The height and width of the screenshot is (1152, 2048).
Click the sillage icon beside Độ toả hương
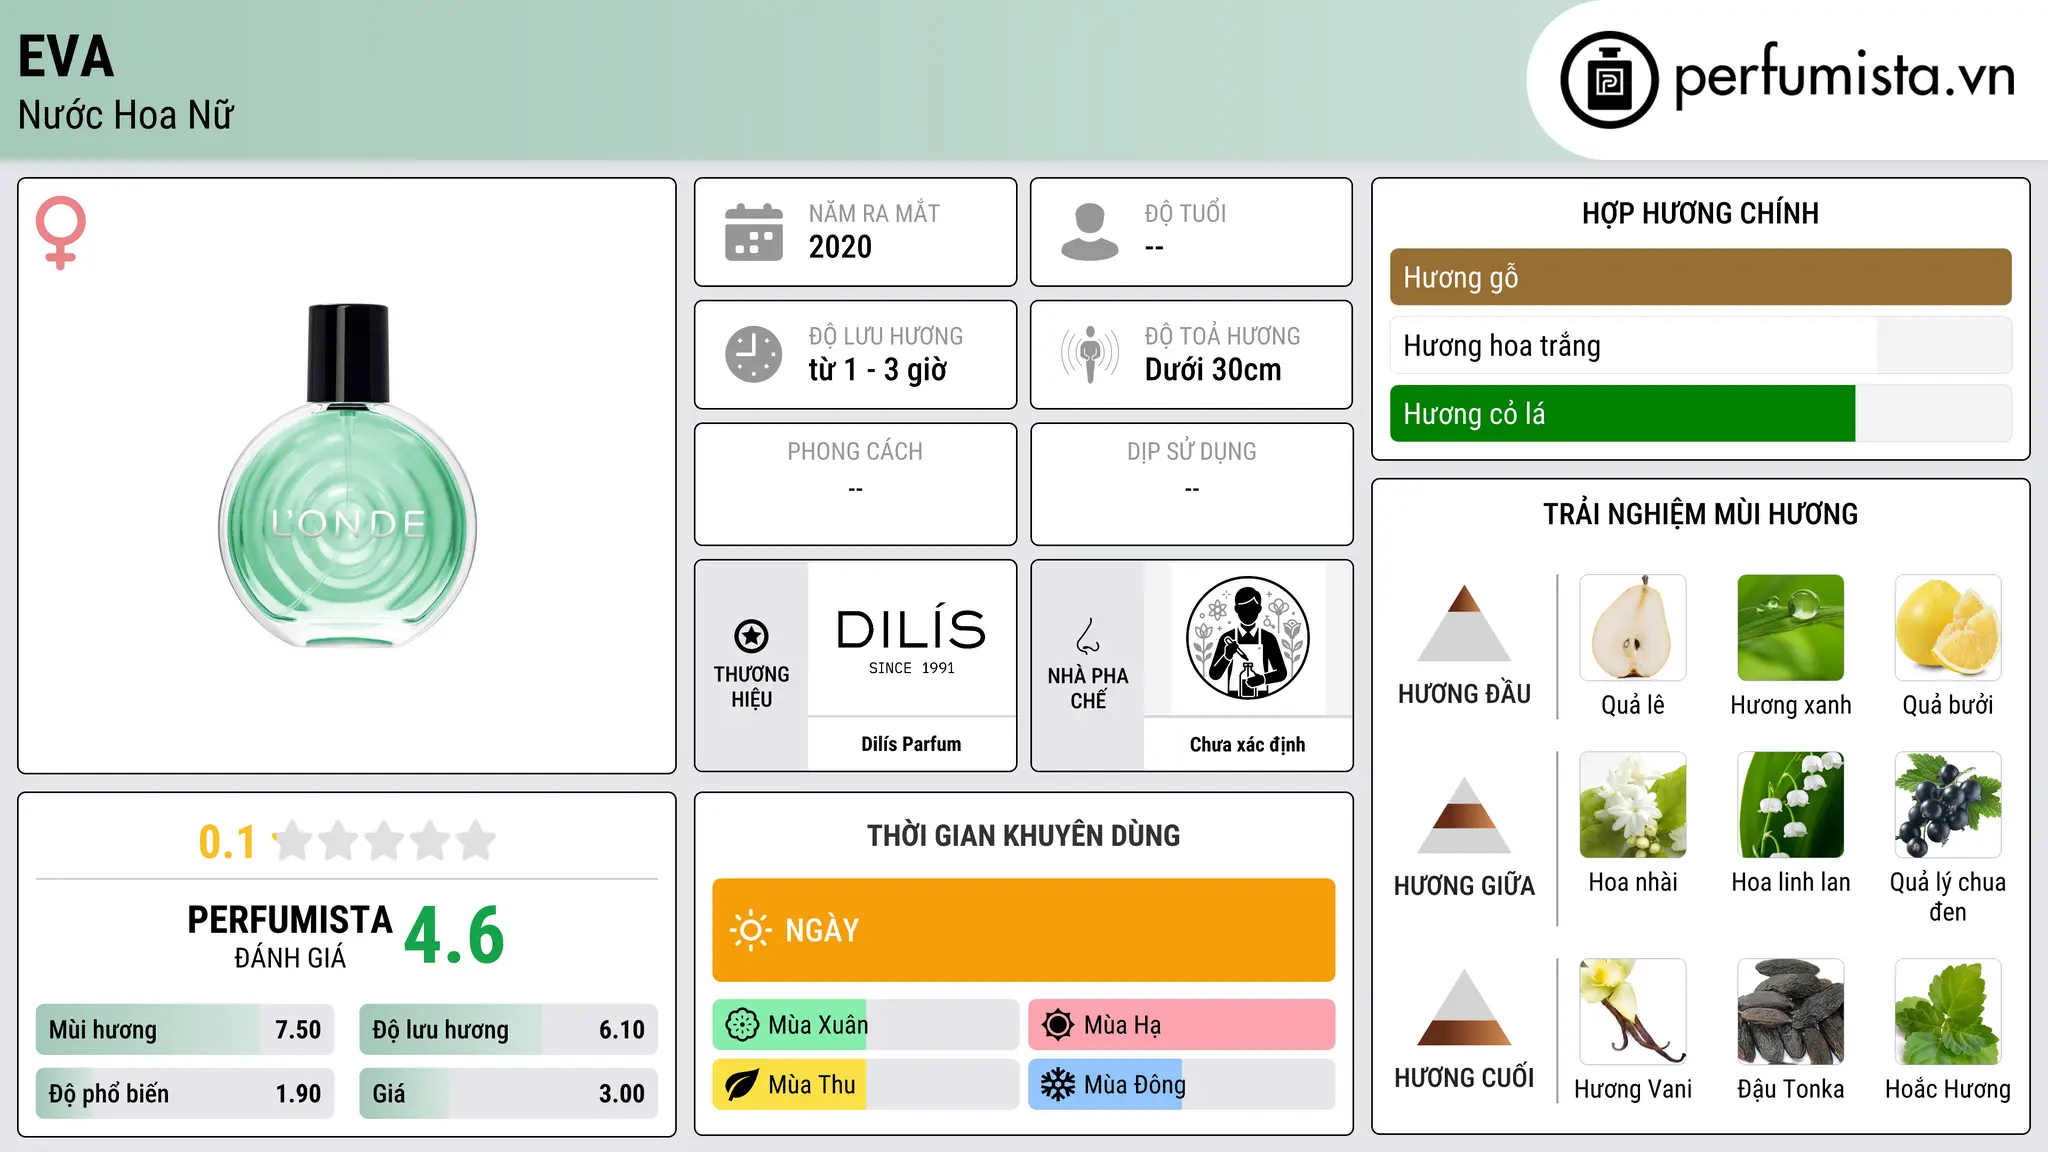click(1090, 354)
